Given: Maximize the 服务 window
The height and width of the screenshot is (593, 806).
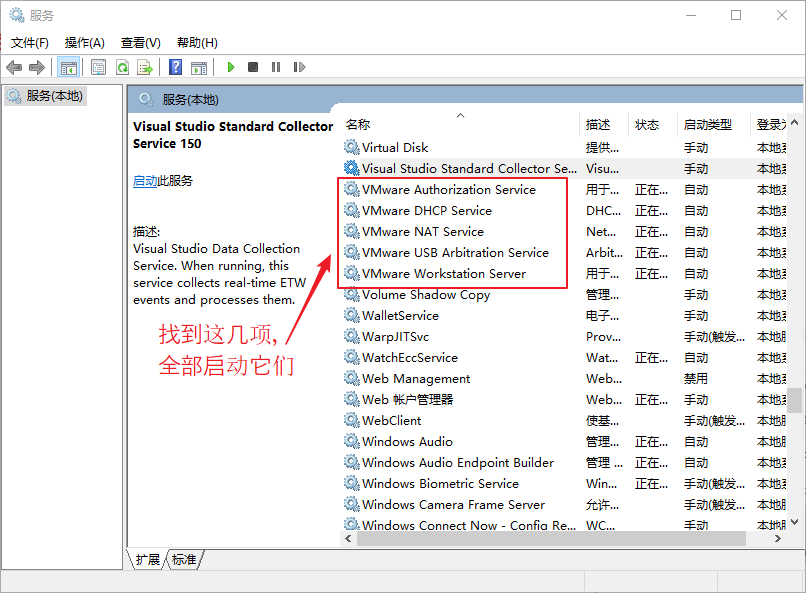Looking at the screenshot, I should coord(736,15).
